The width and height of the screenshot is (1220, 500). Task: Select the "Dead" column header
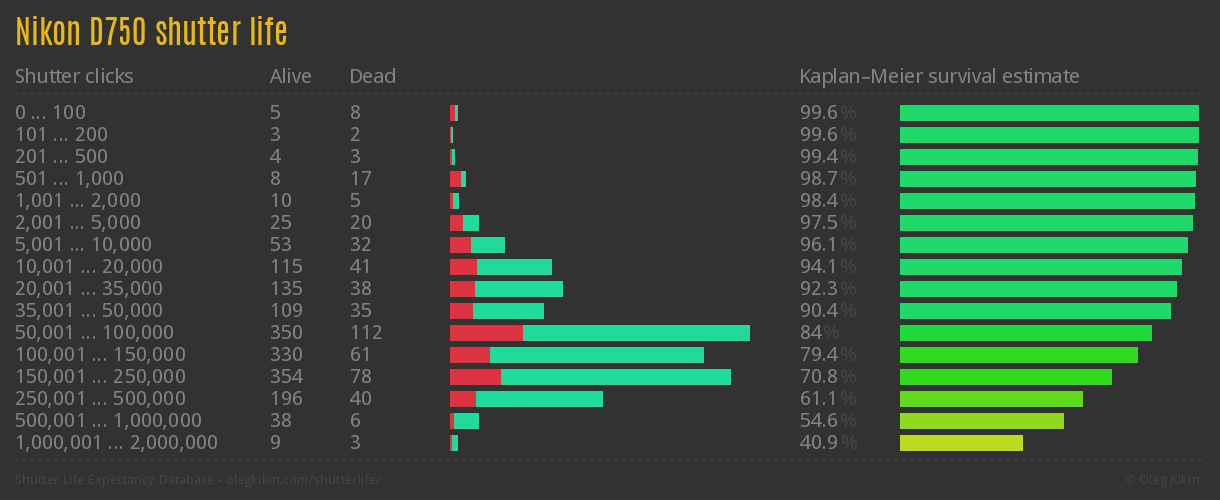click(x=372, y=76)
